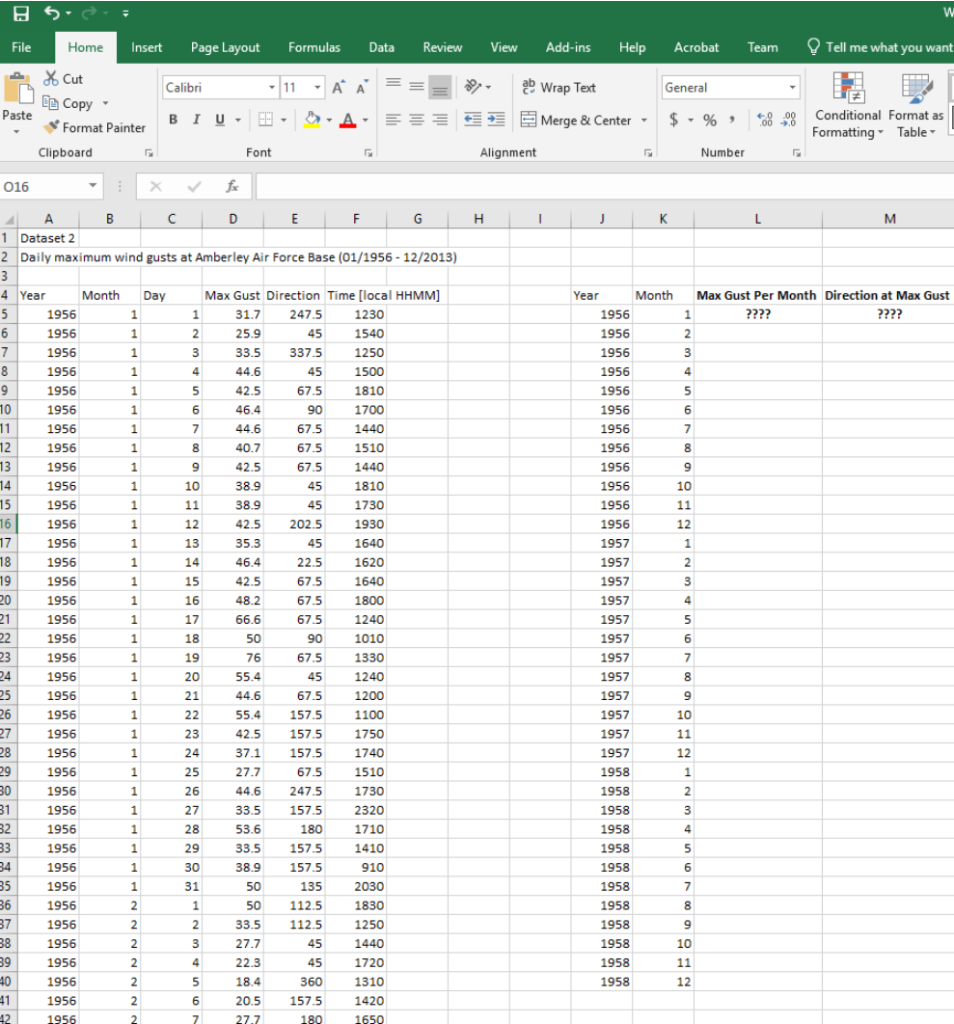Click the Save icon in the quick access toolbar
The image size is (954, 1024).
click(21, 13)
